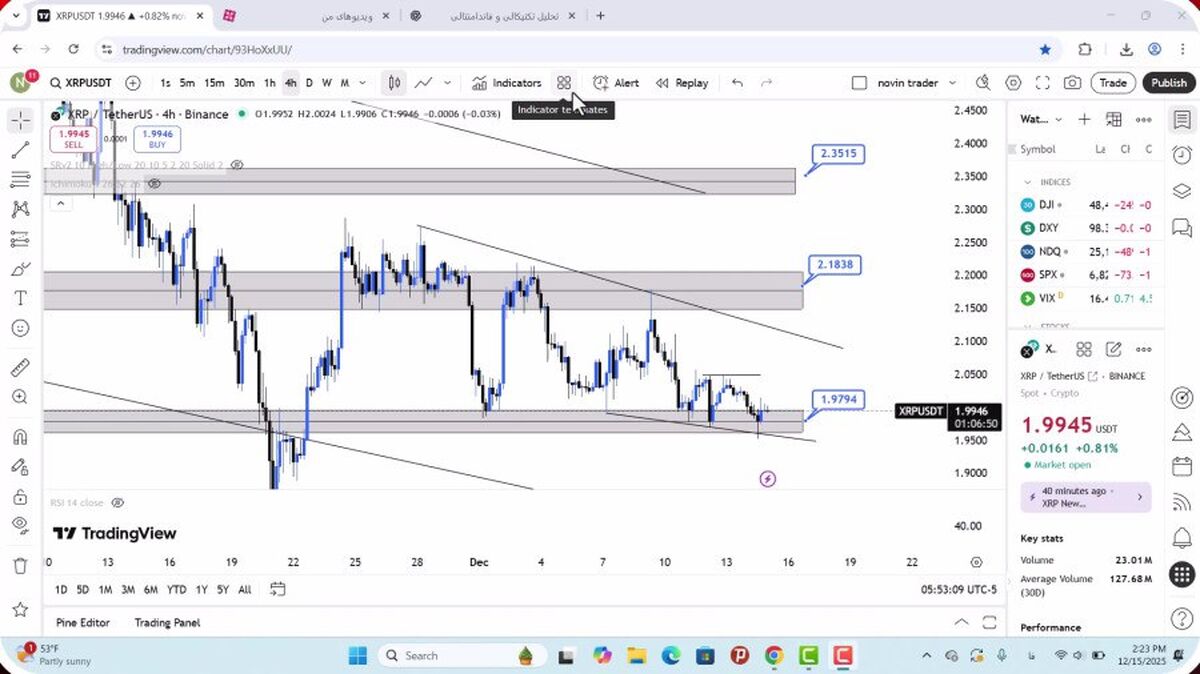The width and height of the screenshot is (1200, 674).
Task: Open the emoji and icons tool
Action: click(20, 328)
